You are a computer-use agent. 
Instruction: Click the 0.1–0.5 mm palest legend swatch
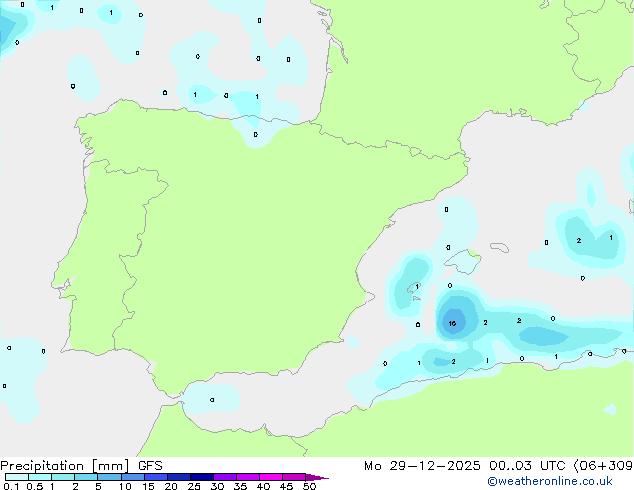coord(17,477)
